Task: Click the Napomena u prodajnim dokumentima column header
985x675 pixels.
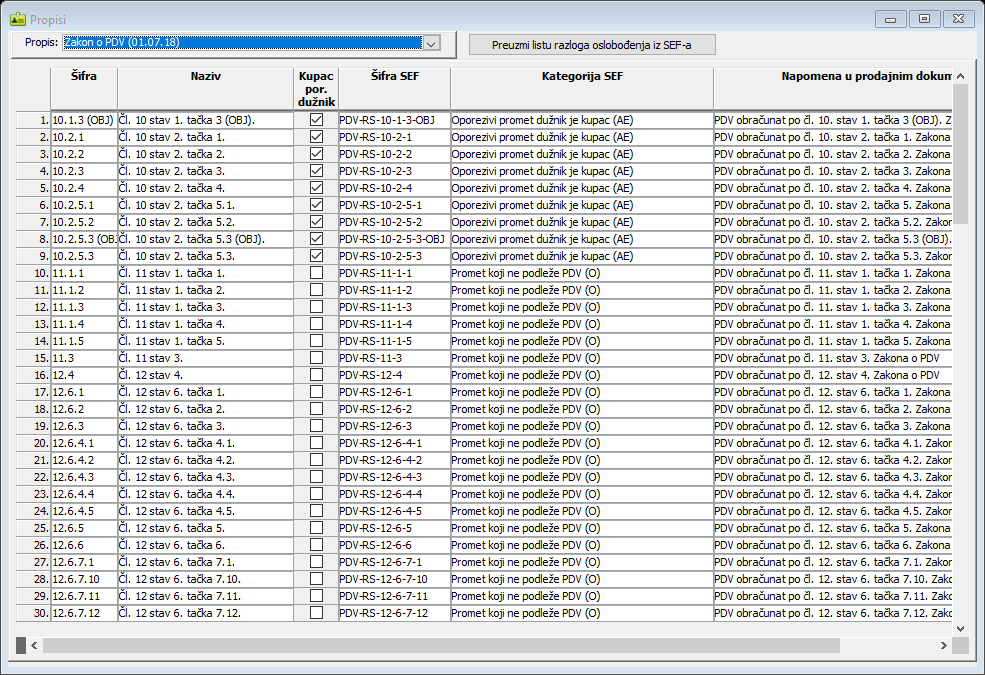Action: (x=833, y=89)
